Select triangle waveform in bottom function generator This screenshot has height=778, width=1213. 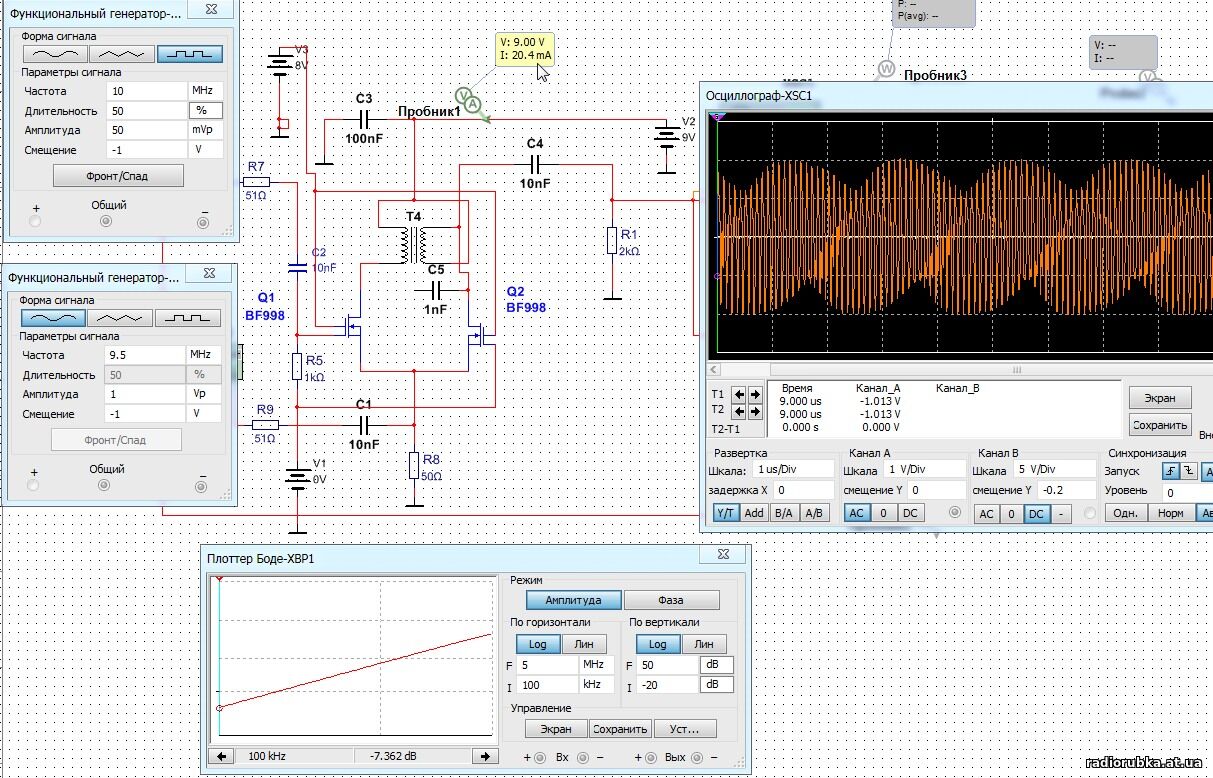point(120,318)
